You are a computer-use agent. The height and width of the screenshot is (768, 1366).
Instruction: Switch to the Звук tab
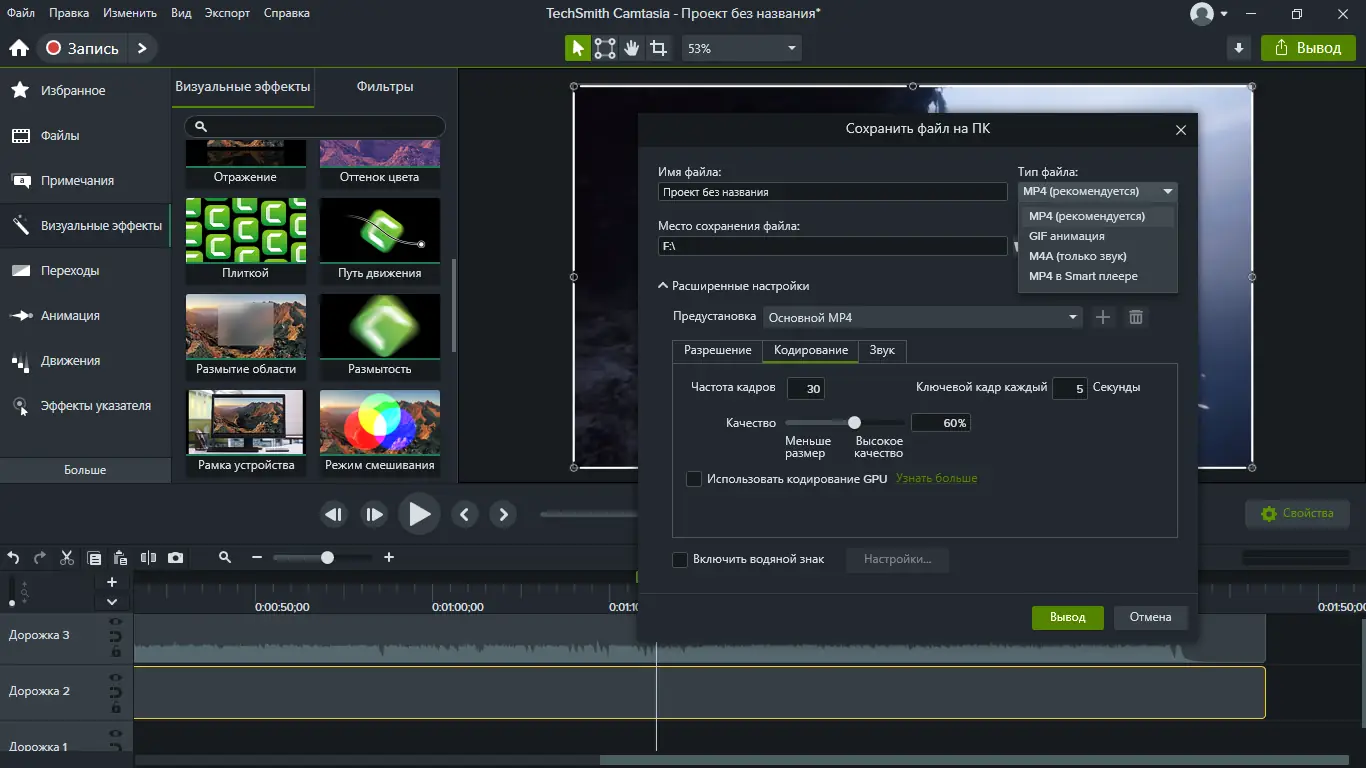[882, 350]
